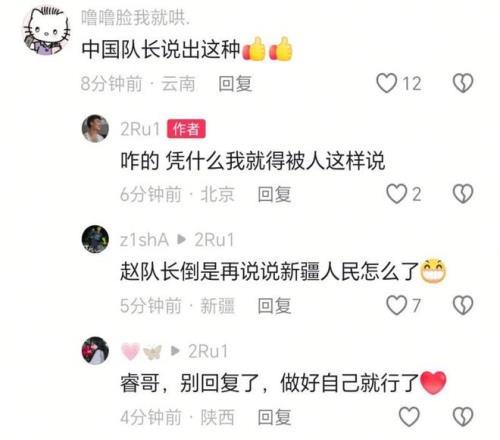Reply to z1shA's comment from 新疆
Image resolution: width=500 pixels, height=440 pixels.
pos(274,306)
